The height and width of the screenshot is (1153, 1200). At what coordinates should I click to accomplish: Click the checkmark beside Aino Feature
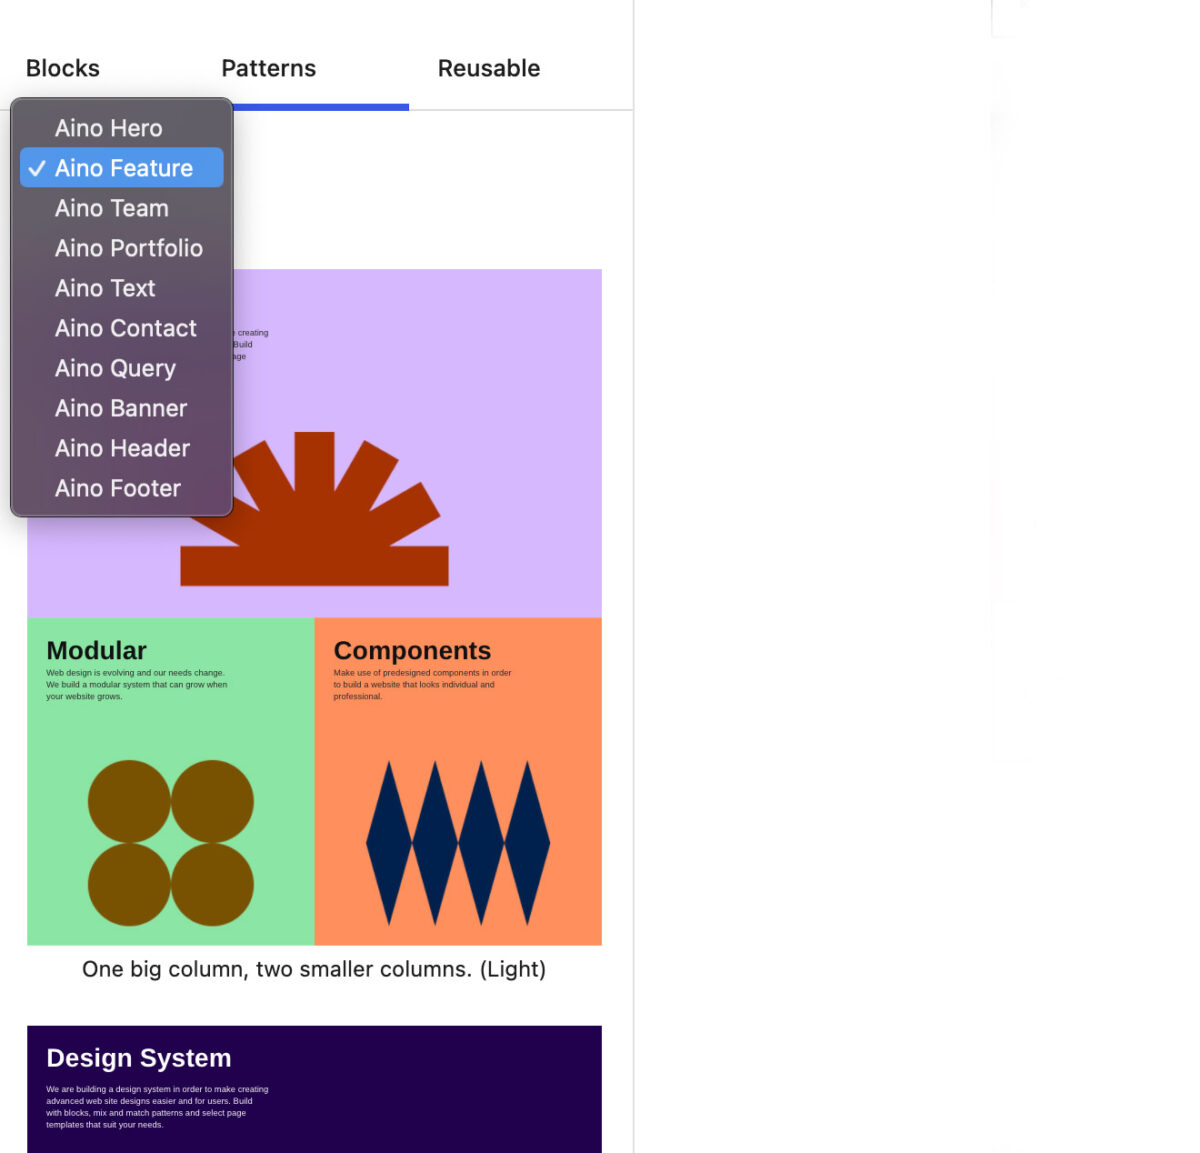(x=38, y=168)
